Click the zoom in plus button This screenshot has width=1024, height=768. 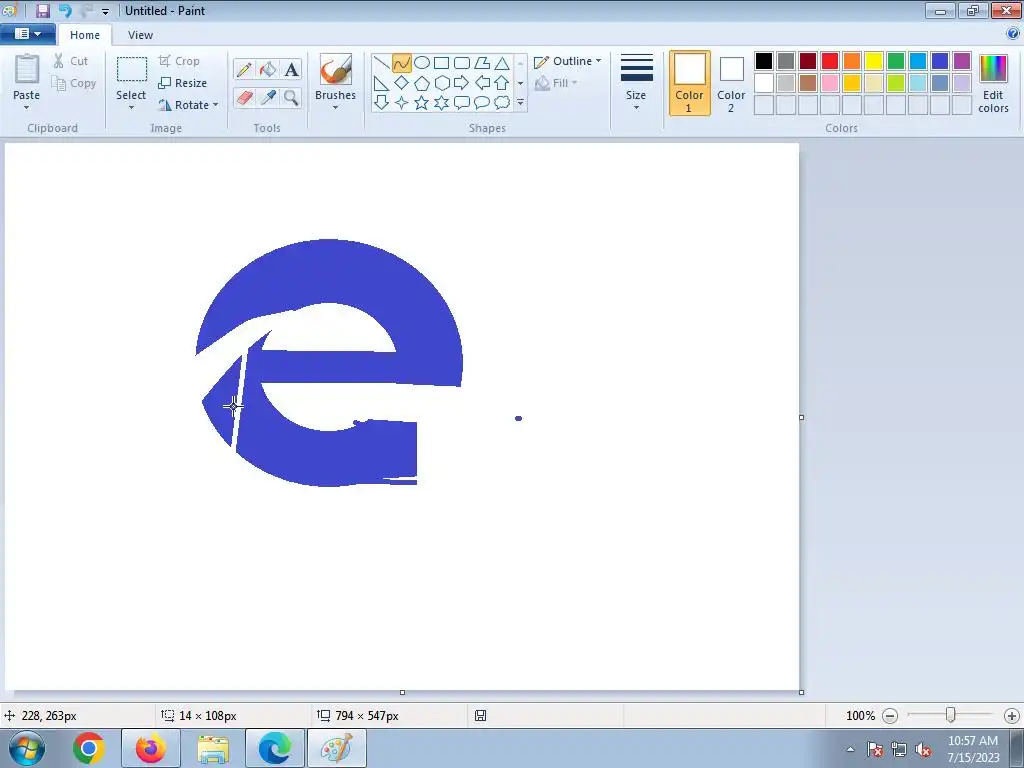tap(1012, 716)
